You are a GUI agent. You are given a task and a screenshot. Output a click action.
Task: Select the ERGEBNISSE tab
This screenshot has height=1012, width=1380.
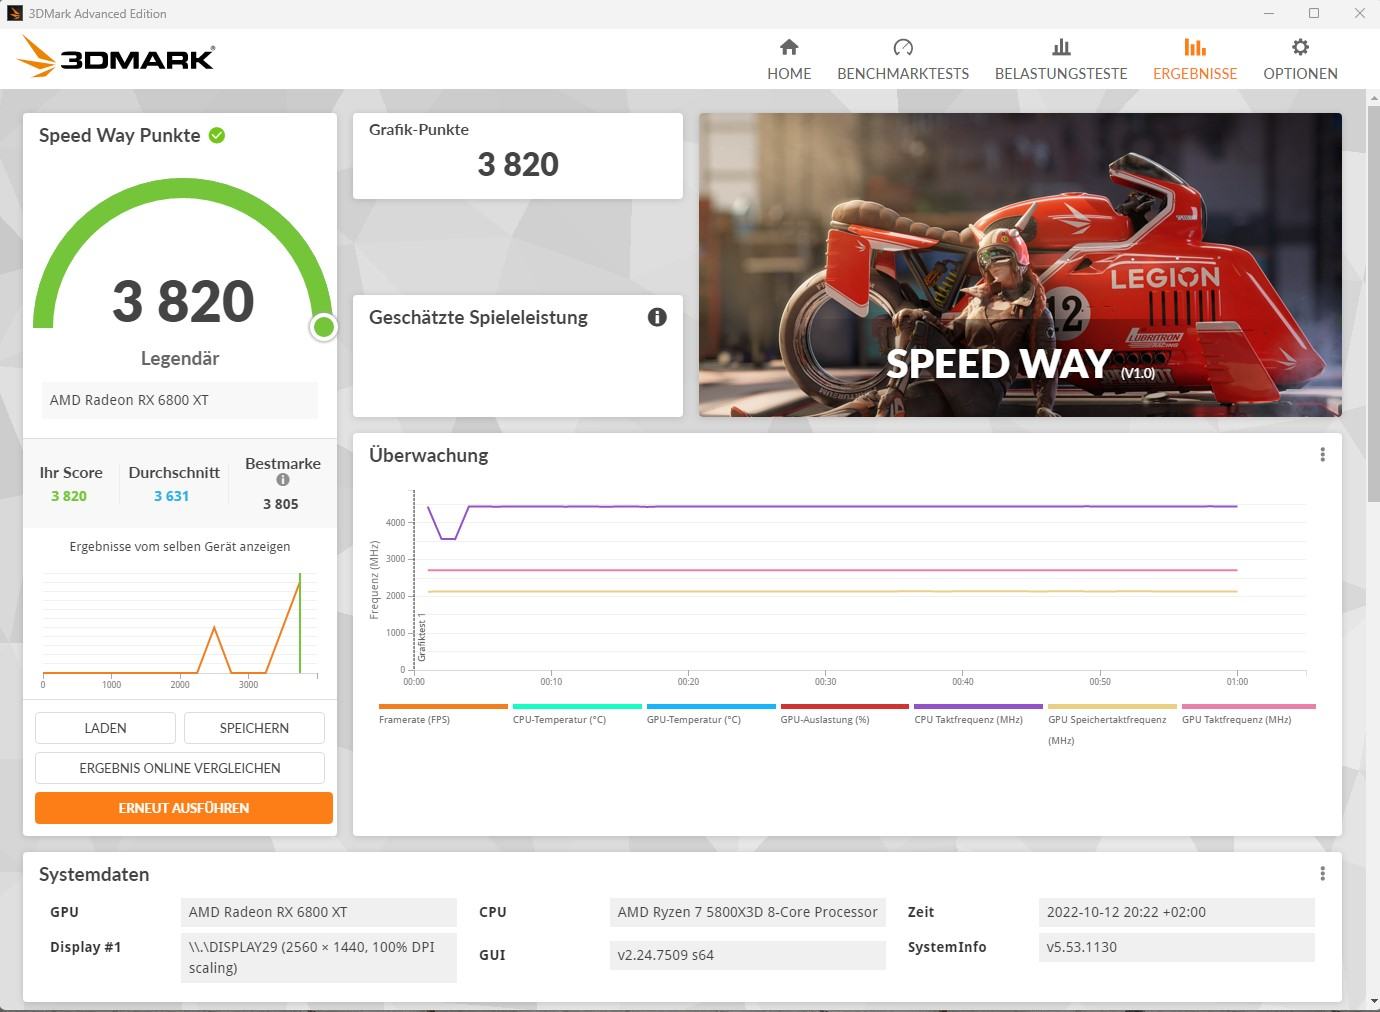coord(1195,60)
